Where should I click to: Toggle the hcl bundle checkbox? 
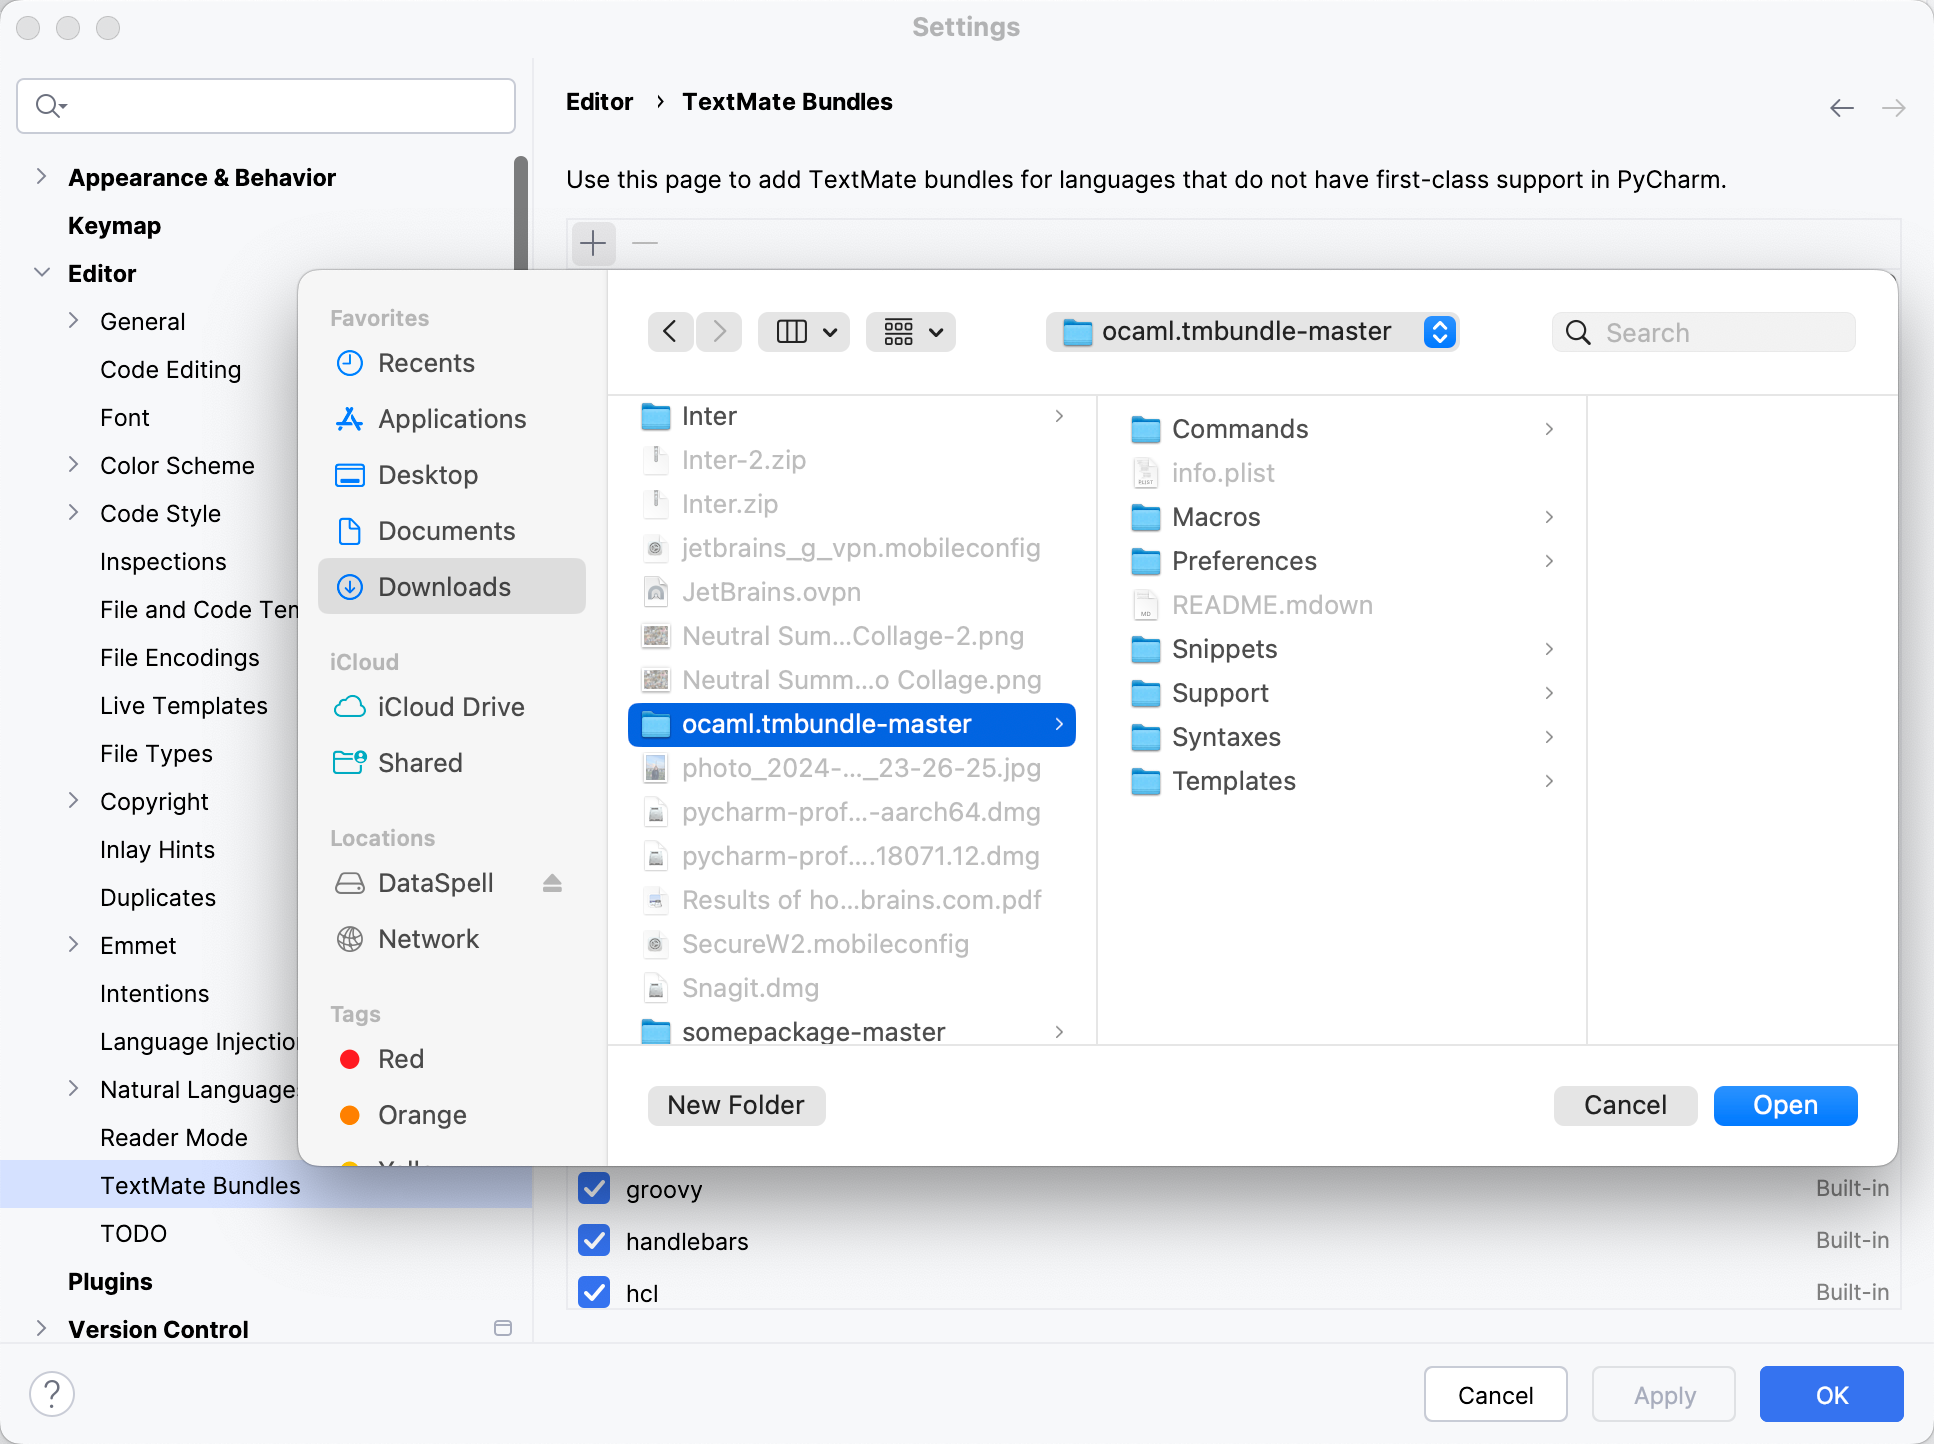tap(594, 1292)
